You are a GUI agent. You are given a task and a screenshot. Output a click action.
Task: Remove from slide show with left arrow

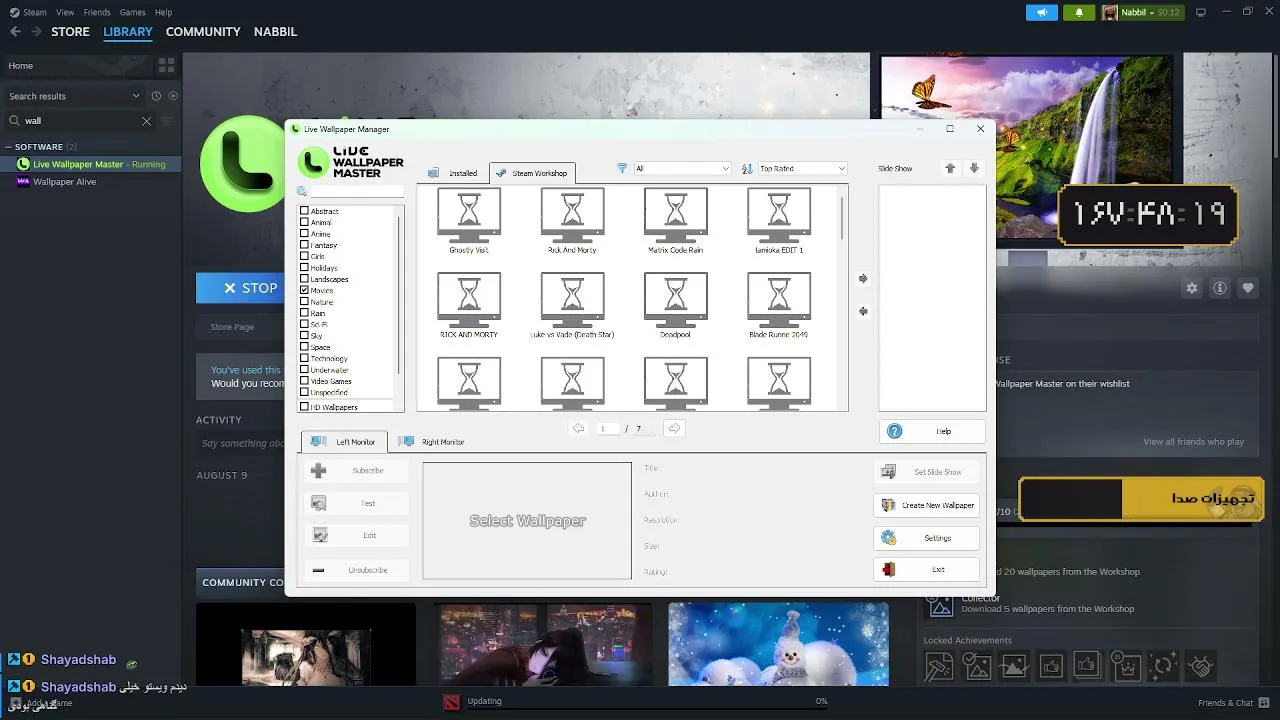(863, 311)
